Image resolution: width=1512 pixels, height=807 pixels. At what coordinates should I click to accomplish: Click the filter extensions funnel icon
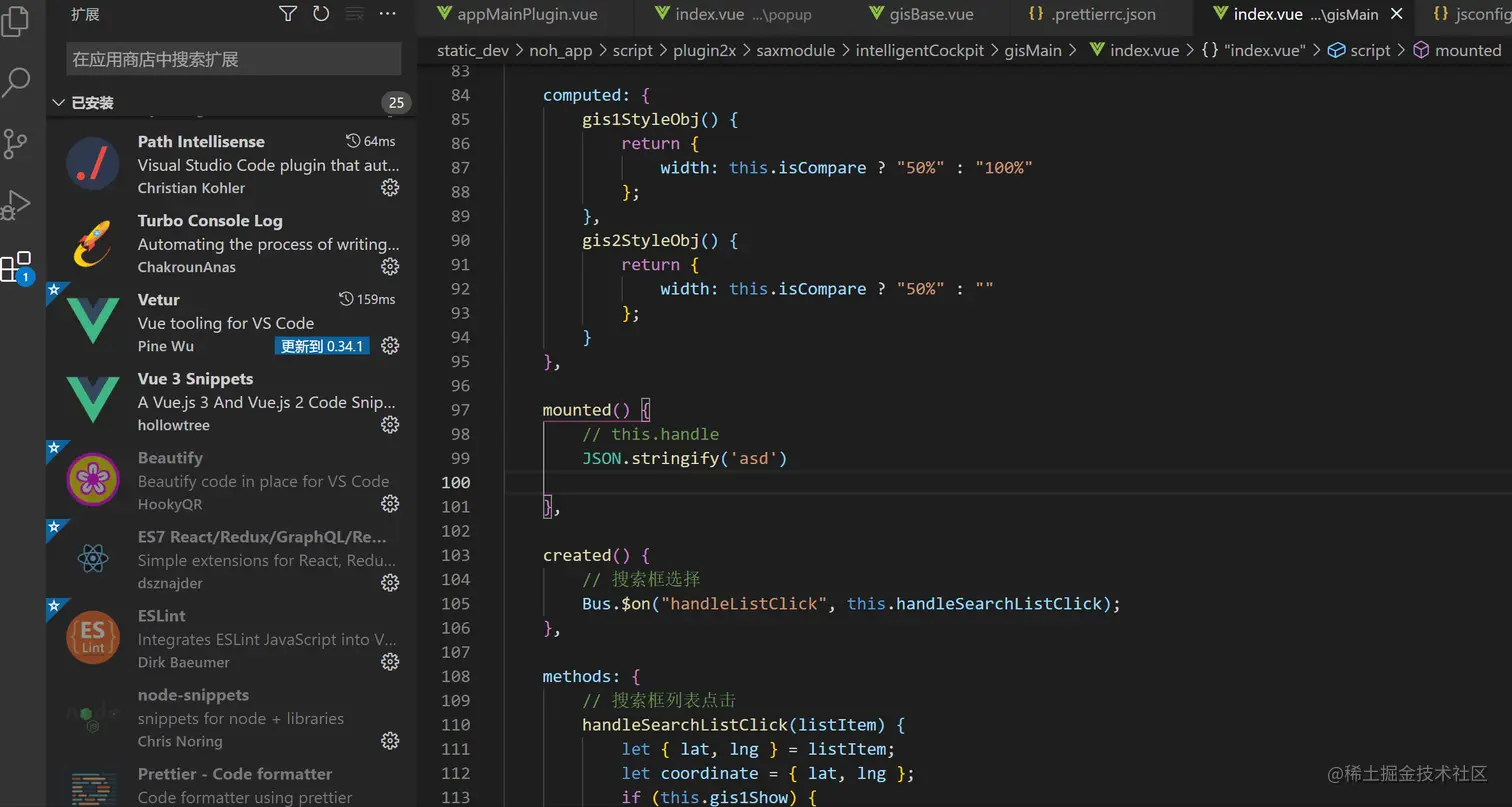288,13
